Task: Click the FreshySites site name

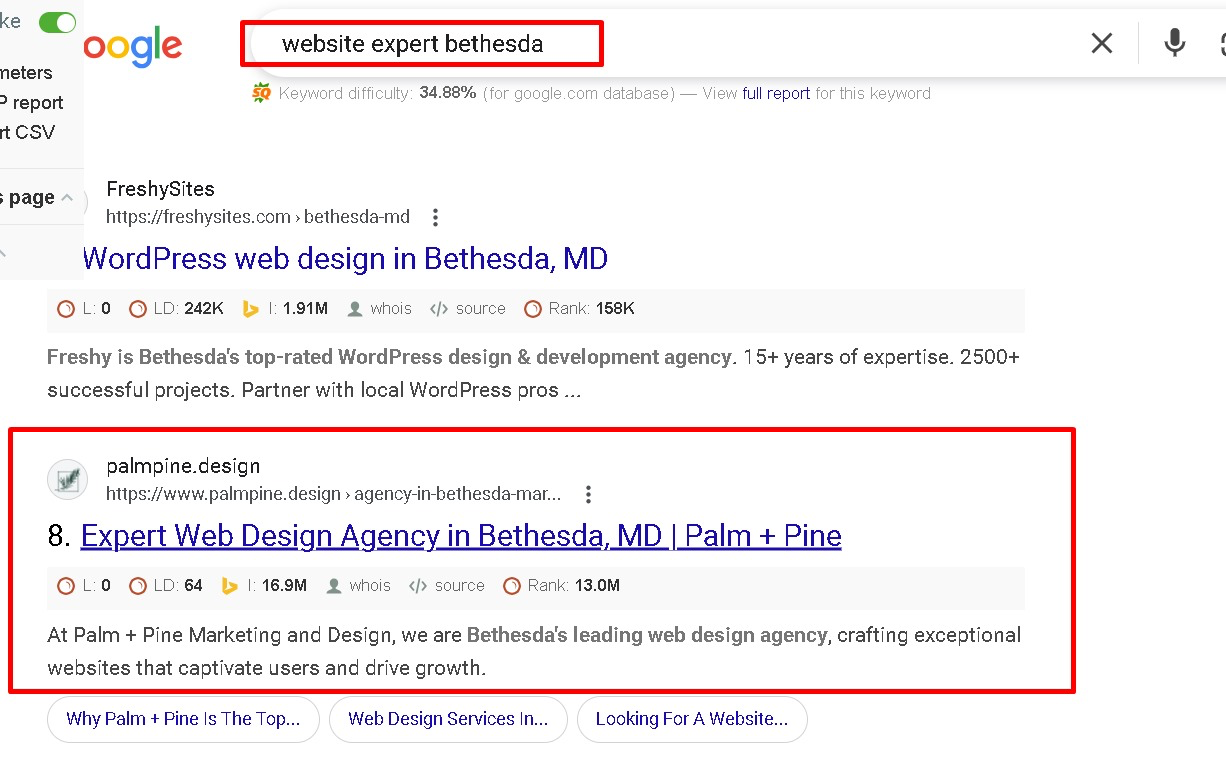Action: [x=160, y=189]
